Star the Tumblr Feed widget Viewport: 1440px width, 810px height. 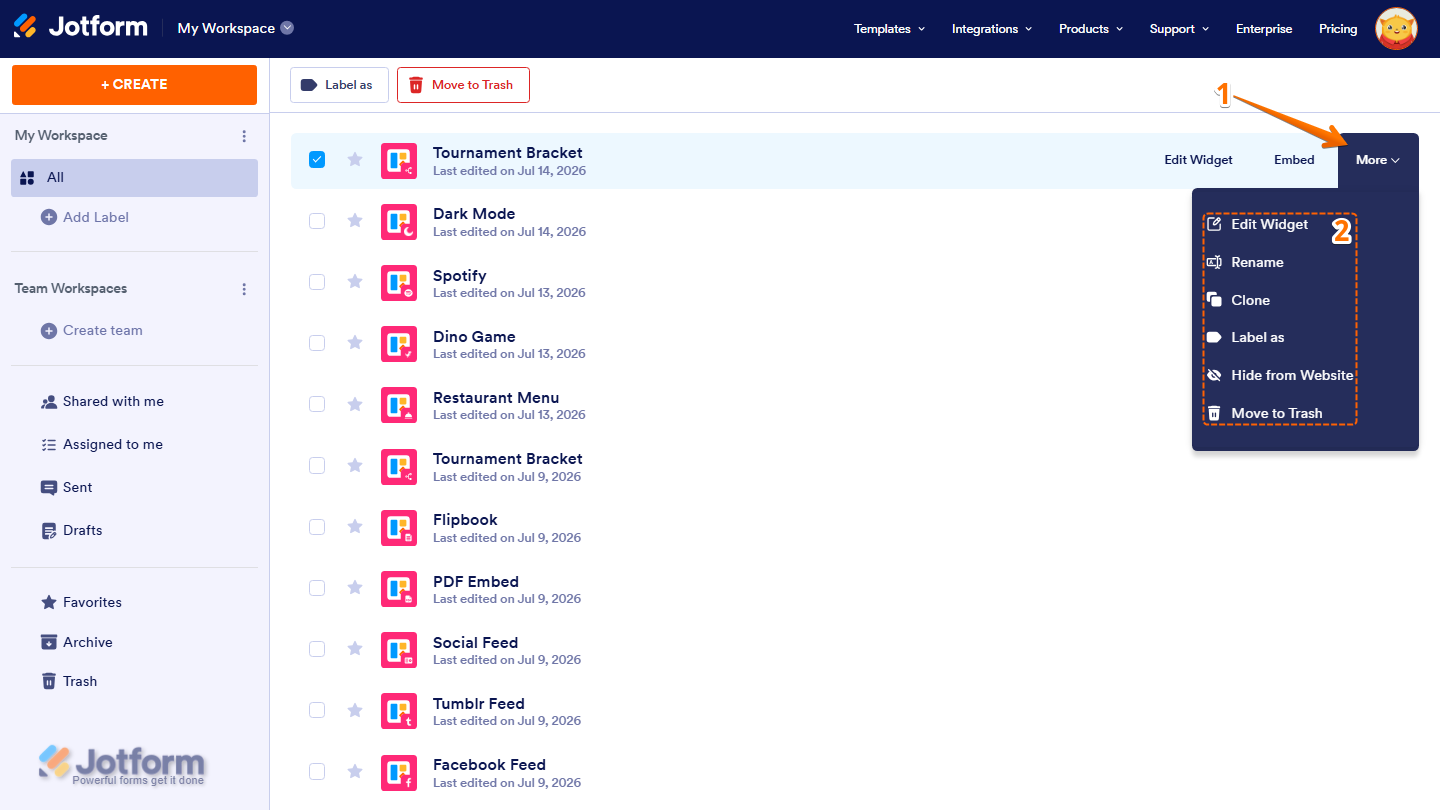(354, 710)
